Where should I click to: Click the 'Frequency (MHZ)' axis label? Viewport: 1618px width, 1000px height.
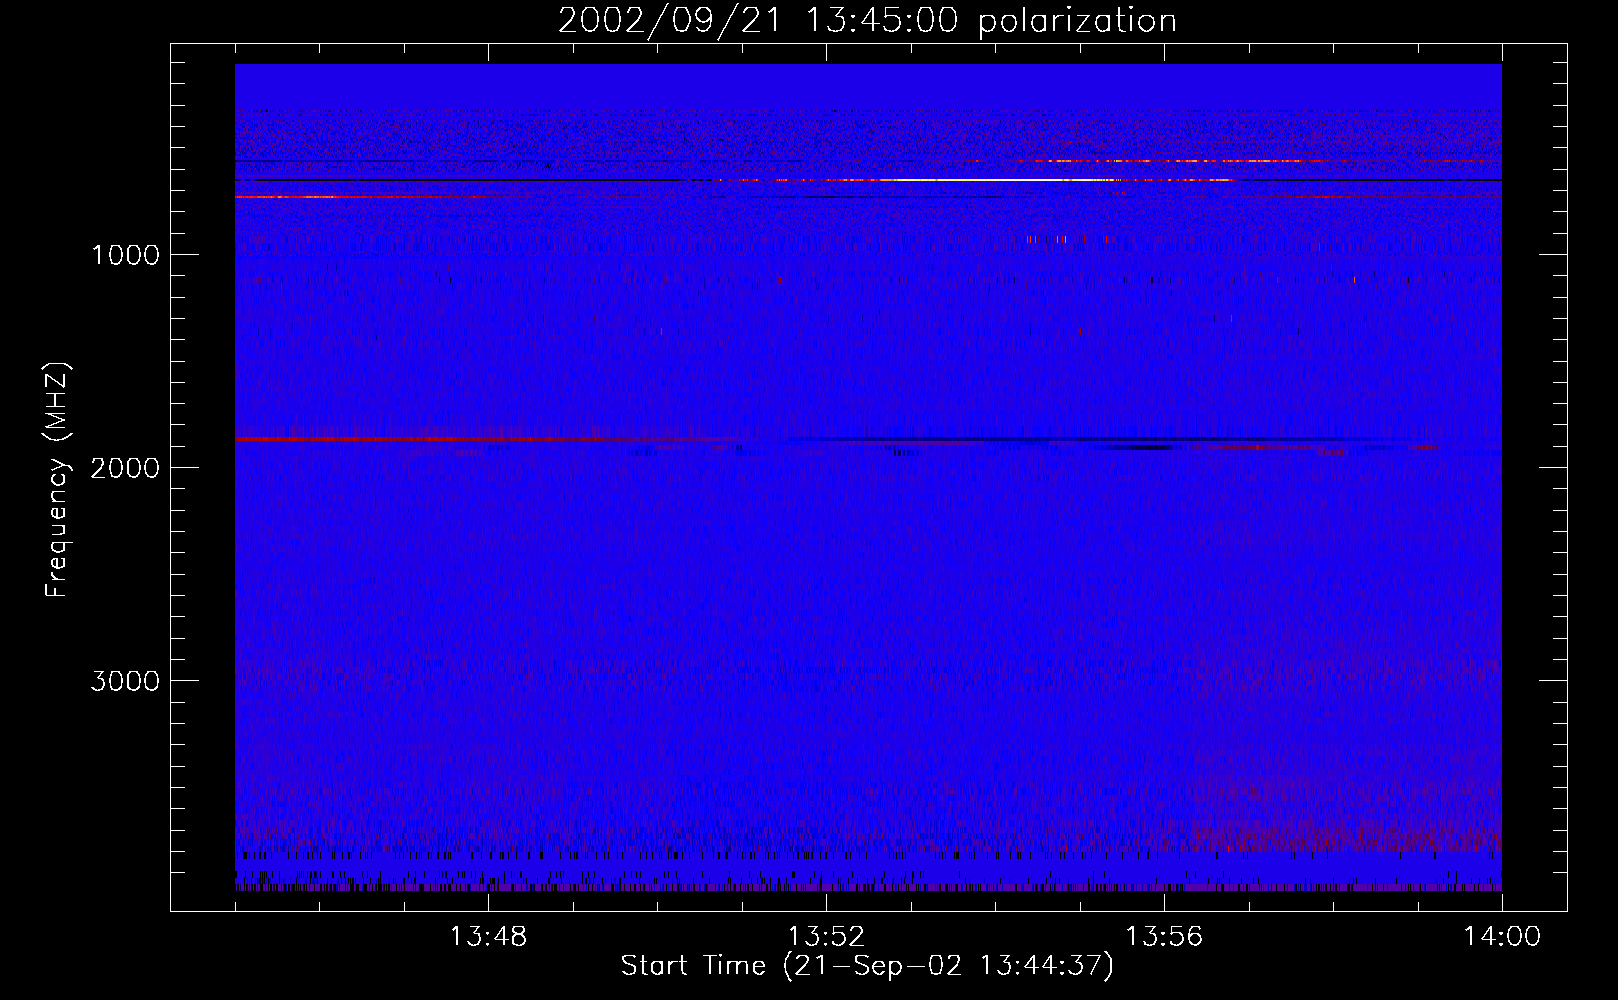coord(58,480)
